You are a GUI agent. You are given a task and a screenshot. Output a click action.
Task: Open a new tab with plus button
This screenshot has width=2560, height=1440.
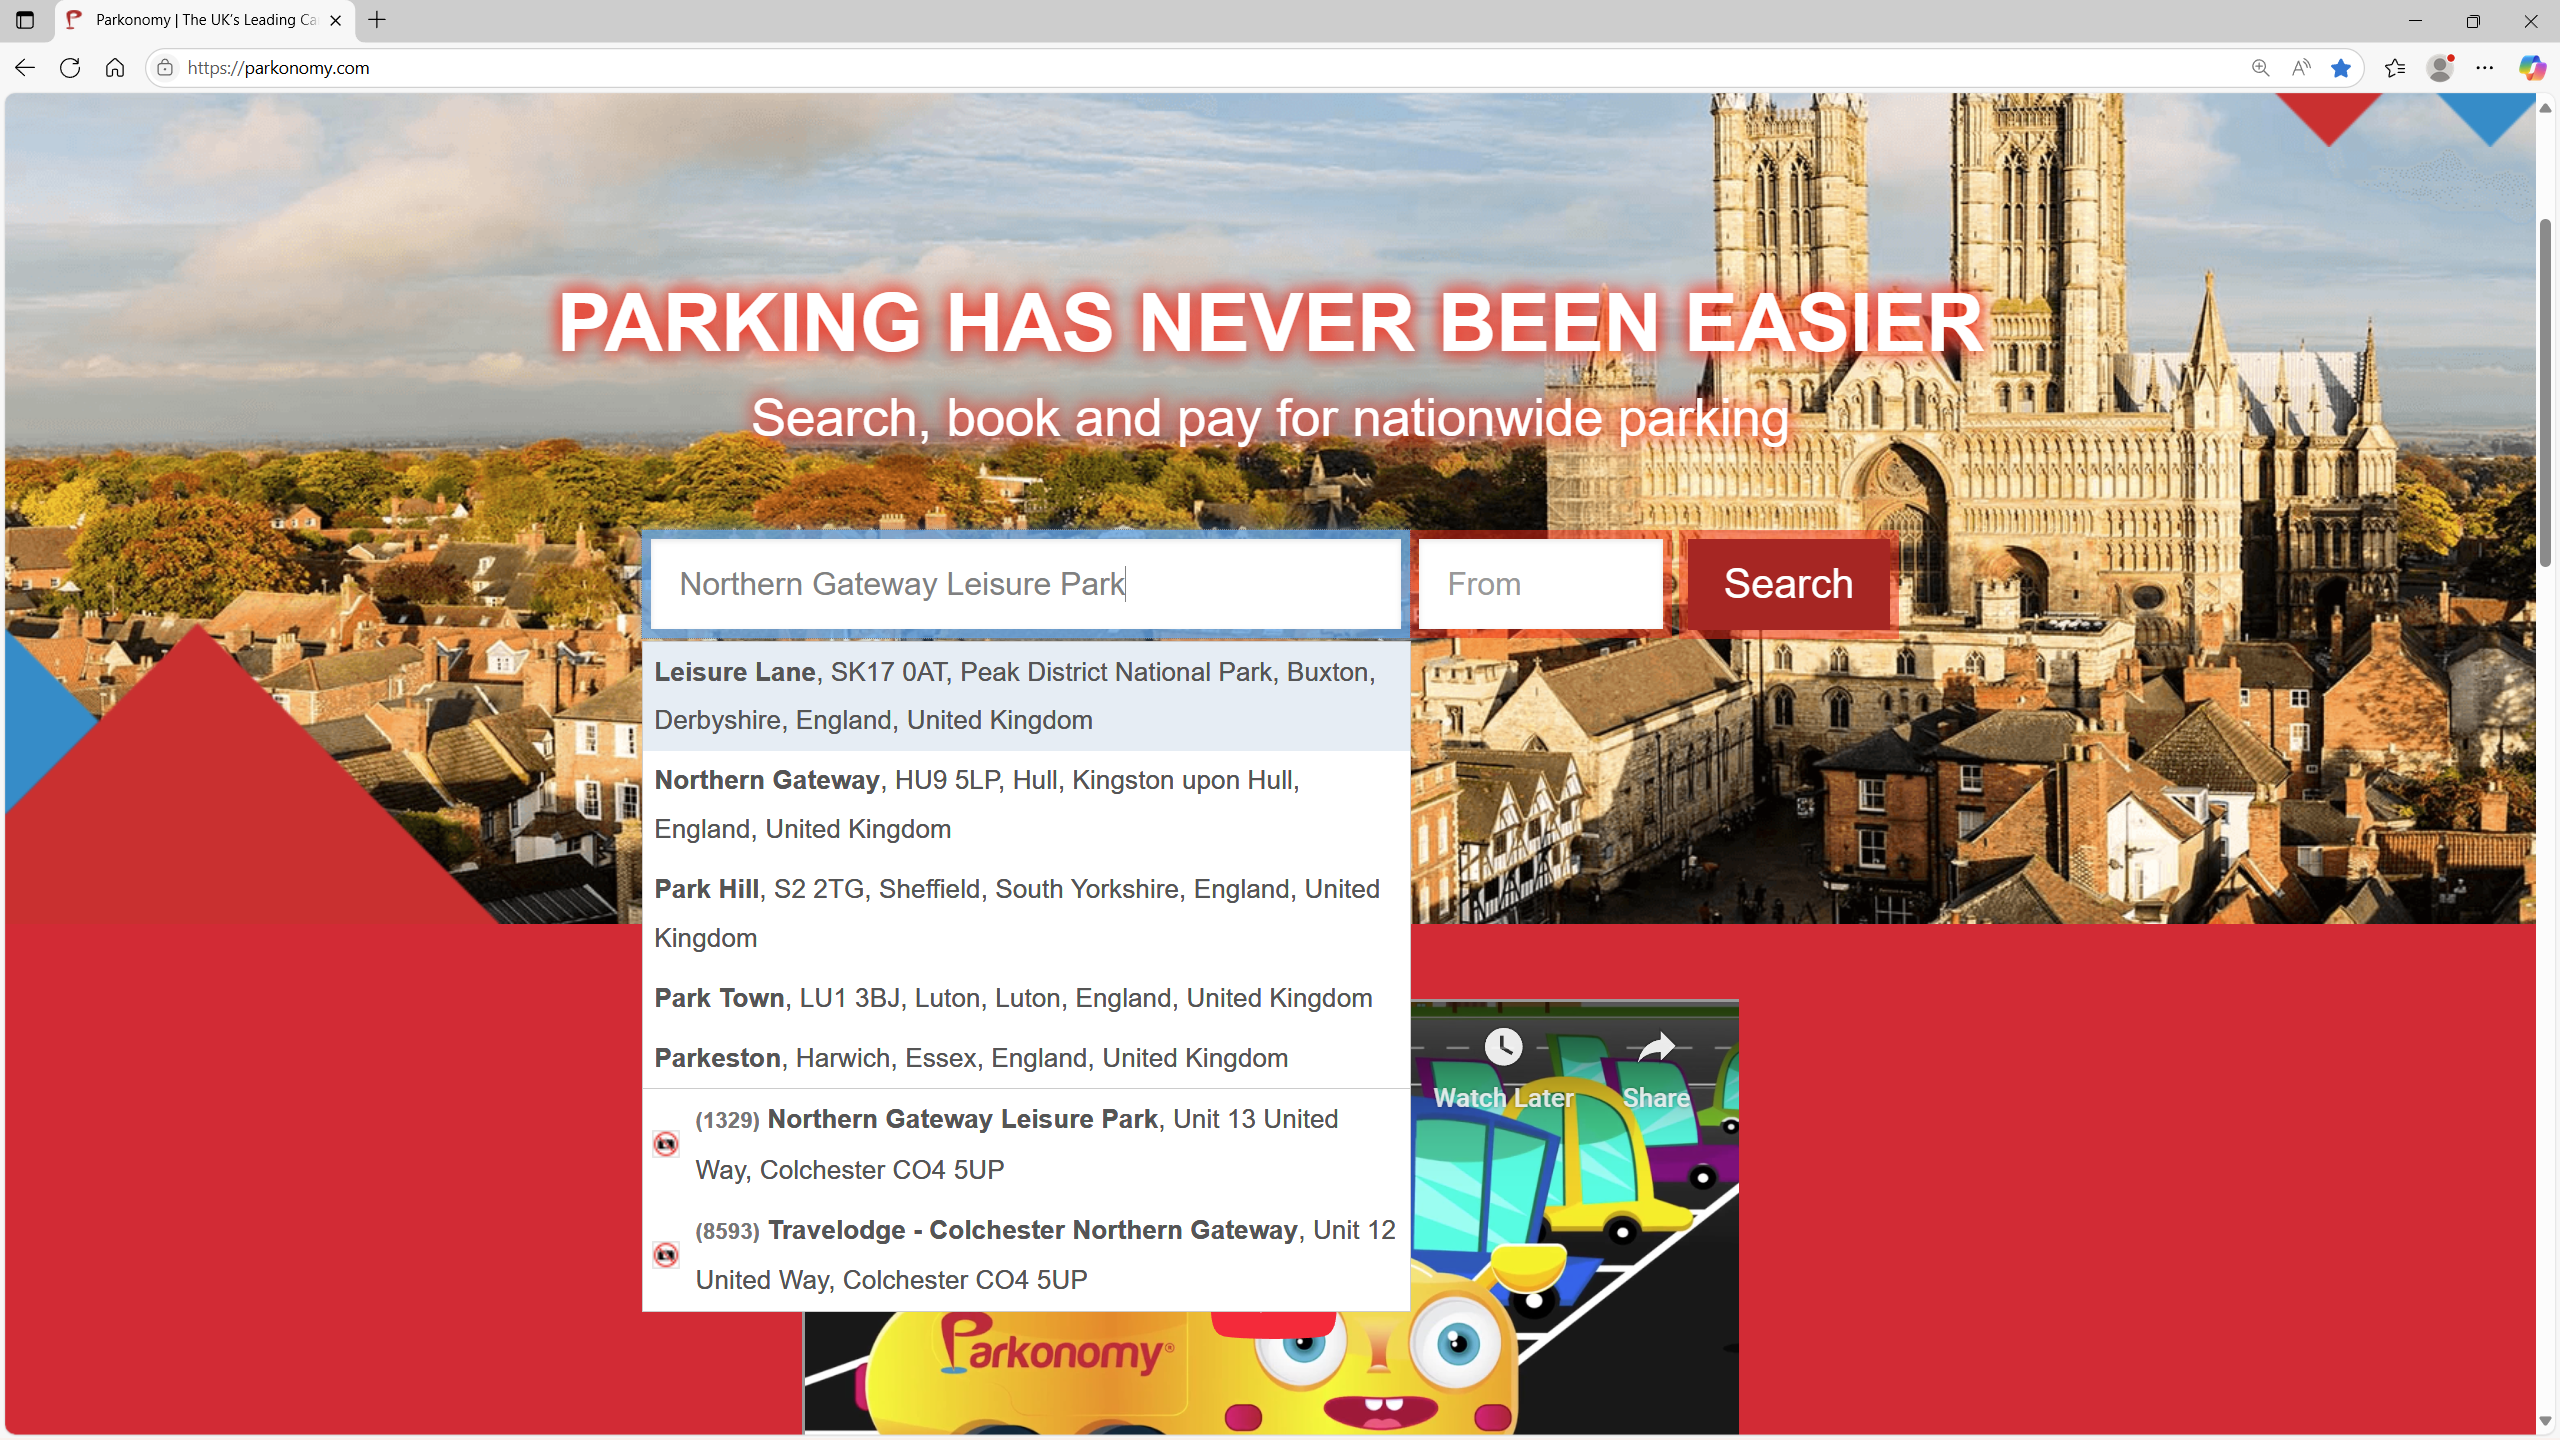click(377, 20)
